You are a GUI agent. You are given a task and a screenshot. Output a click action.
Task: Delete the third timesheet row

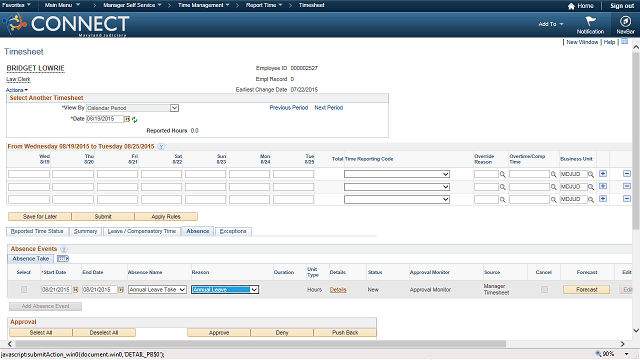(627, 199)
